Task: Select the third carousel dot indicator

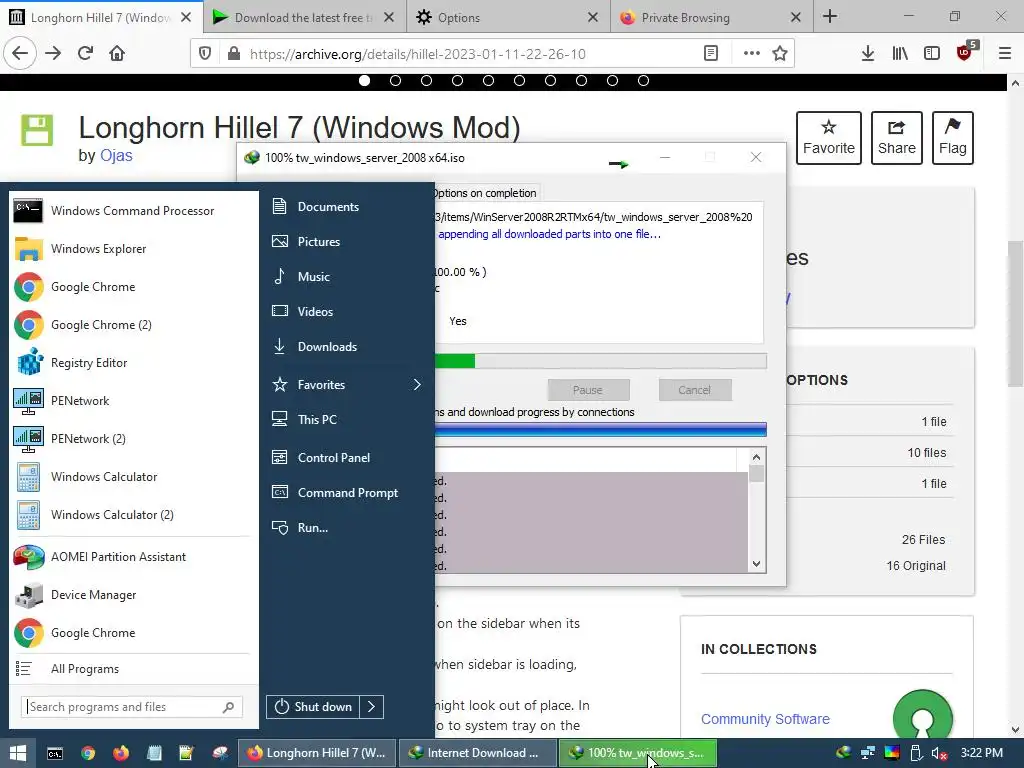Action: coord(426,81)
